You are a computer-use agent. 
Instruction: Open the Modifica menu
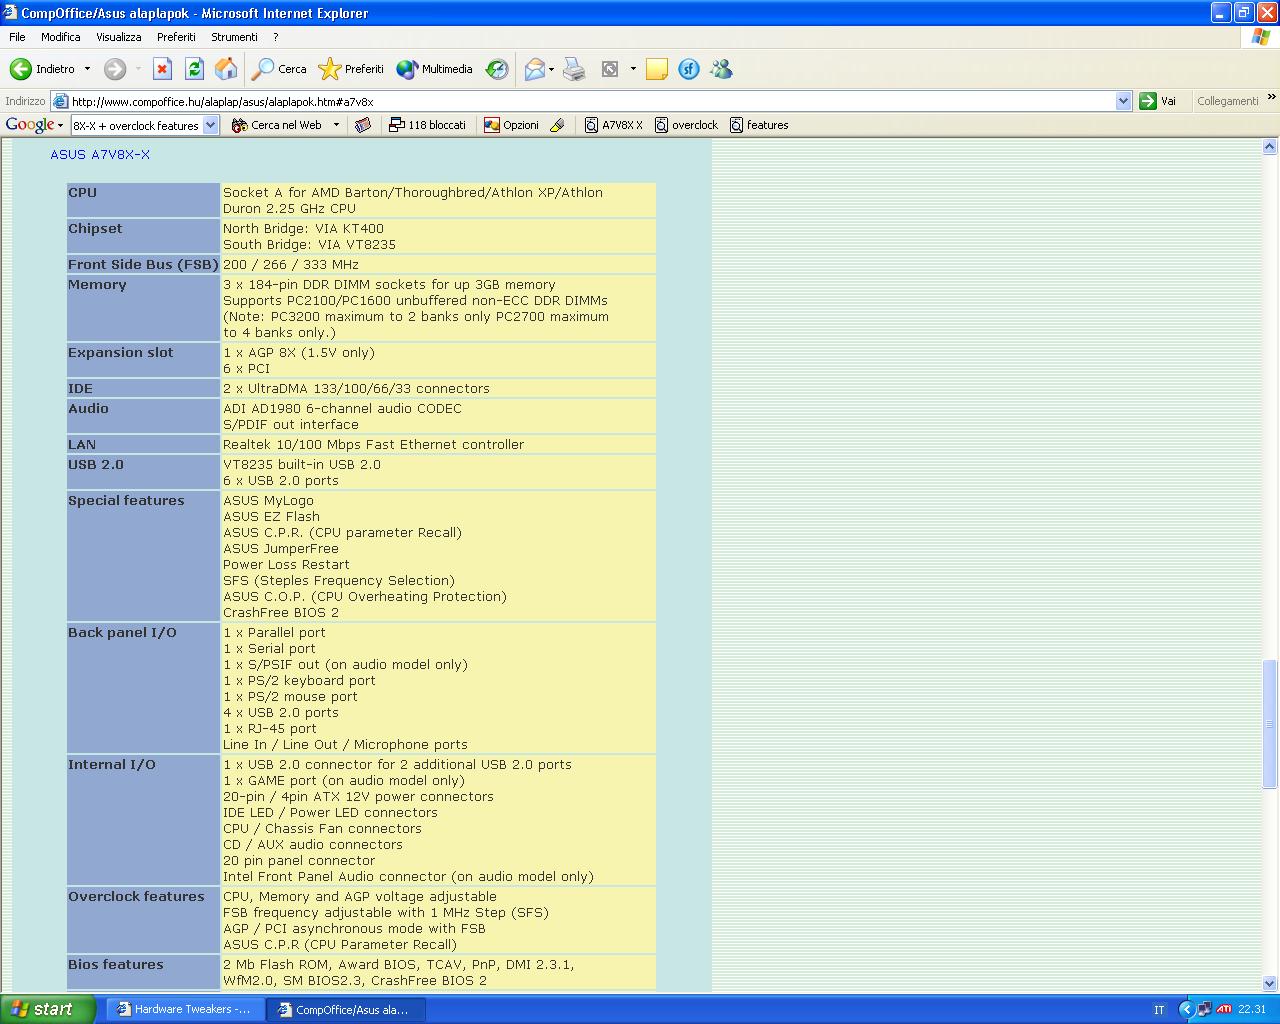(61, 37)
